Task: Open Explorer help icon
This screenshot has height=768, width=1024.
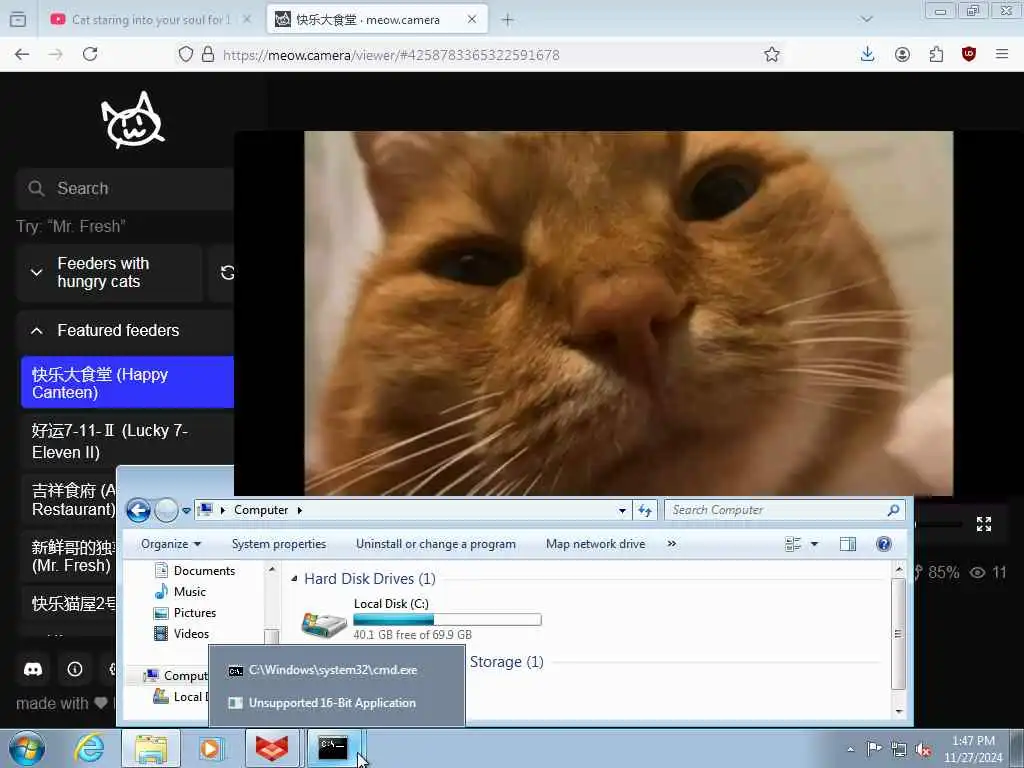Action: click(x=884, y=544)
